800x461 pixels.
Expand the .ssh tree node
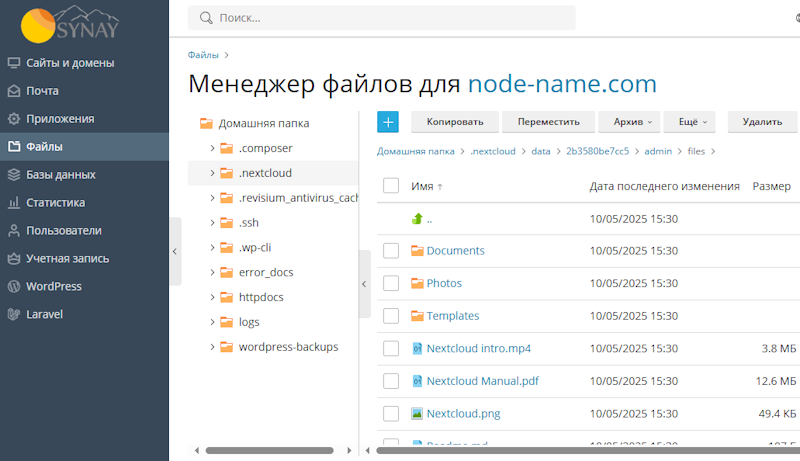212,223
